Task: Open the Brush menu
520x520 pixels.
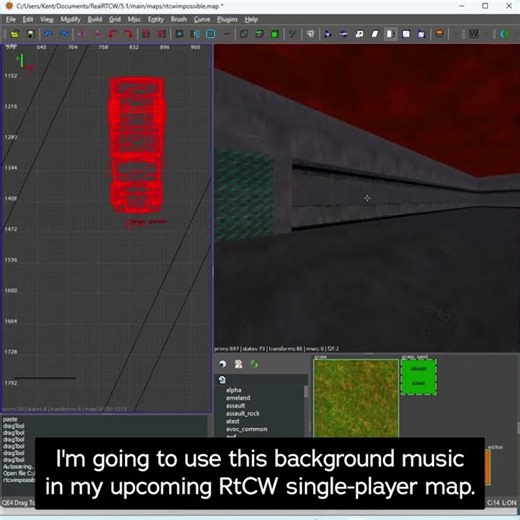Action: [179, 19]
